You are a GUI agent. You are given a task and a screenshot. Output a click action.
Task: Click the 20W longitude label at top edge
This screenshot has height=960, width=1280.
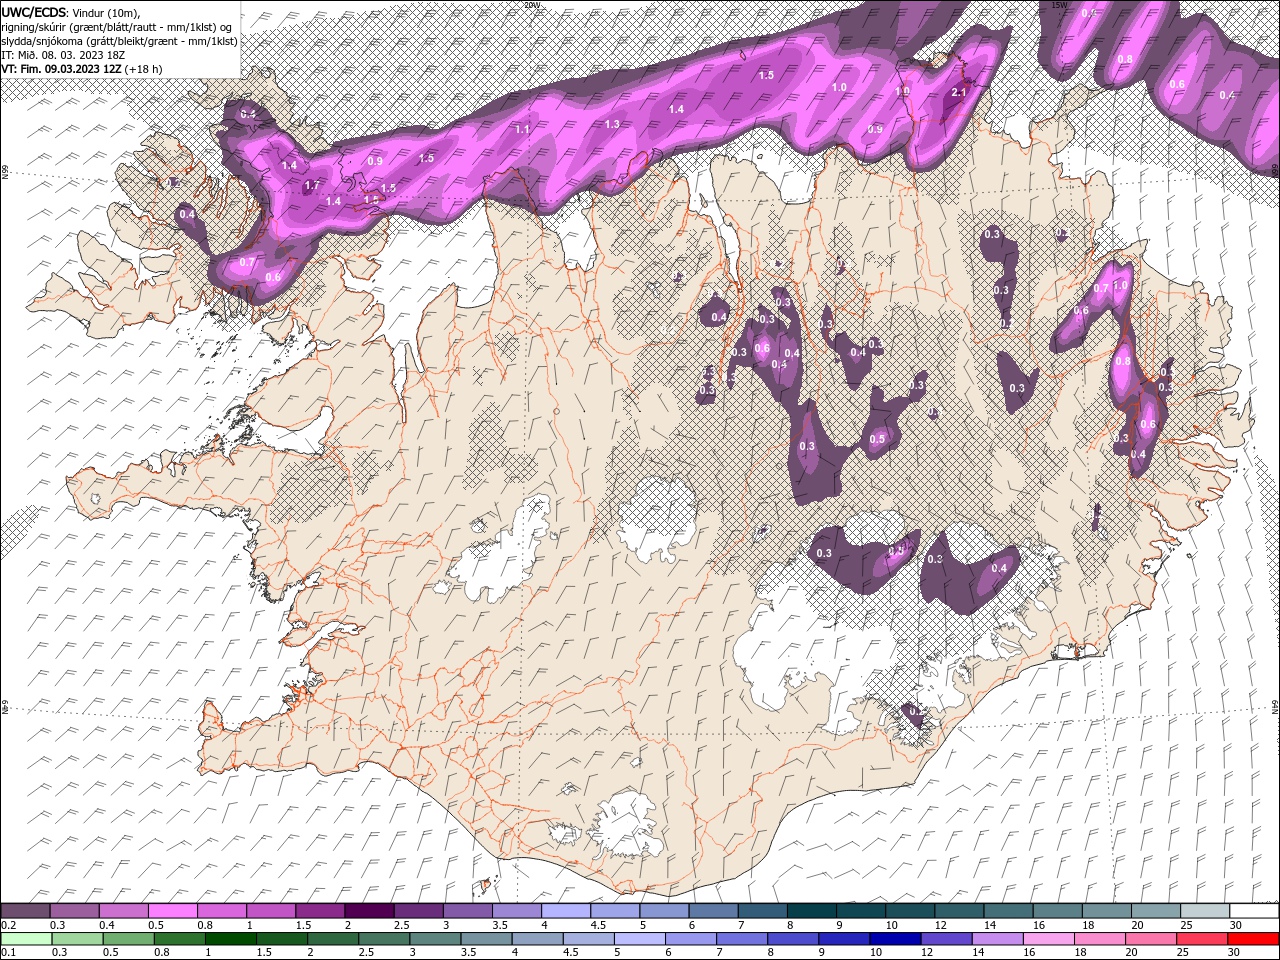tap(532, 5)
